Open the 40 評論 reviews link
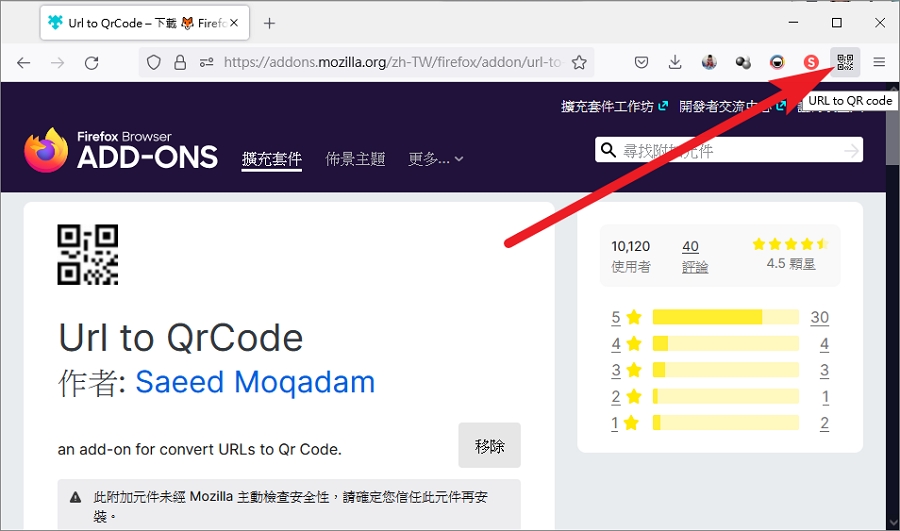This screenshot has height=531, width=900. coord(695,256)
